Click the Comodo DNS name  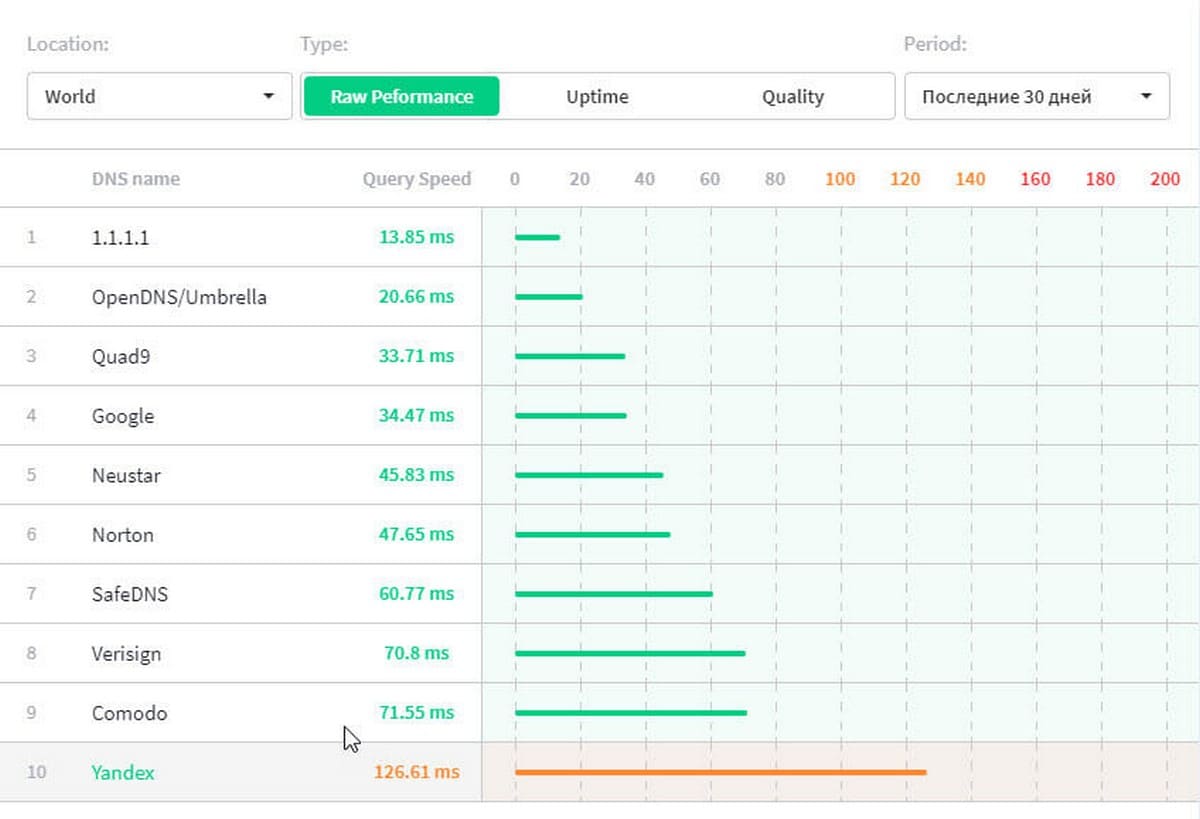pos(129,713)
